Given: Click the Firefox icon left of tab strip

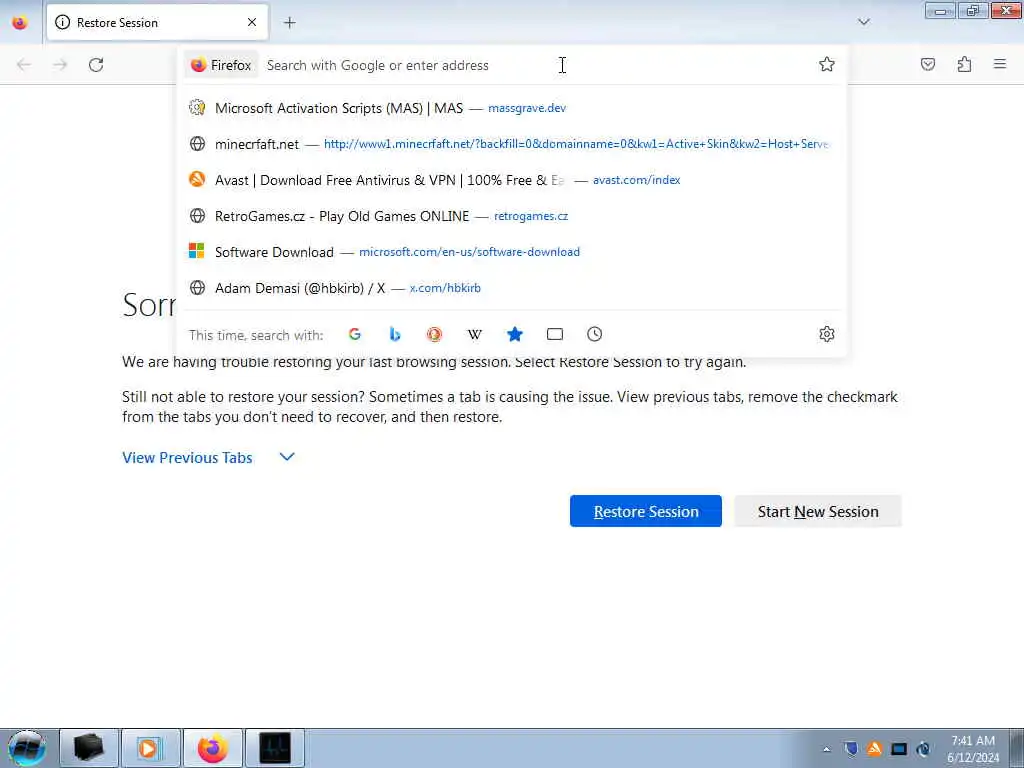Looking at the screenshot, I should tap(20, 23).
